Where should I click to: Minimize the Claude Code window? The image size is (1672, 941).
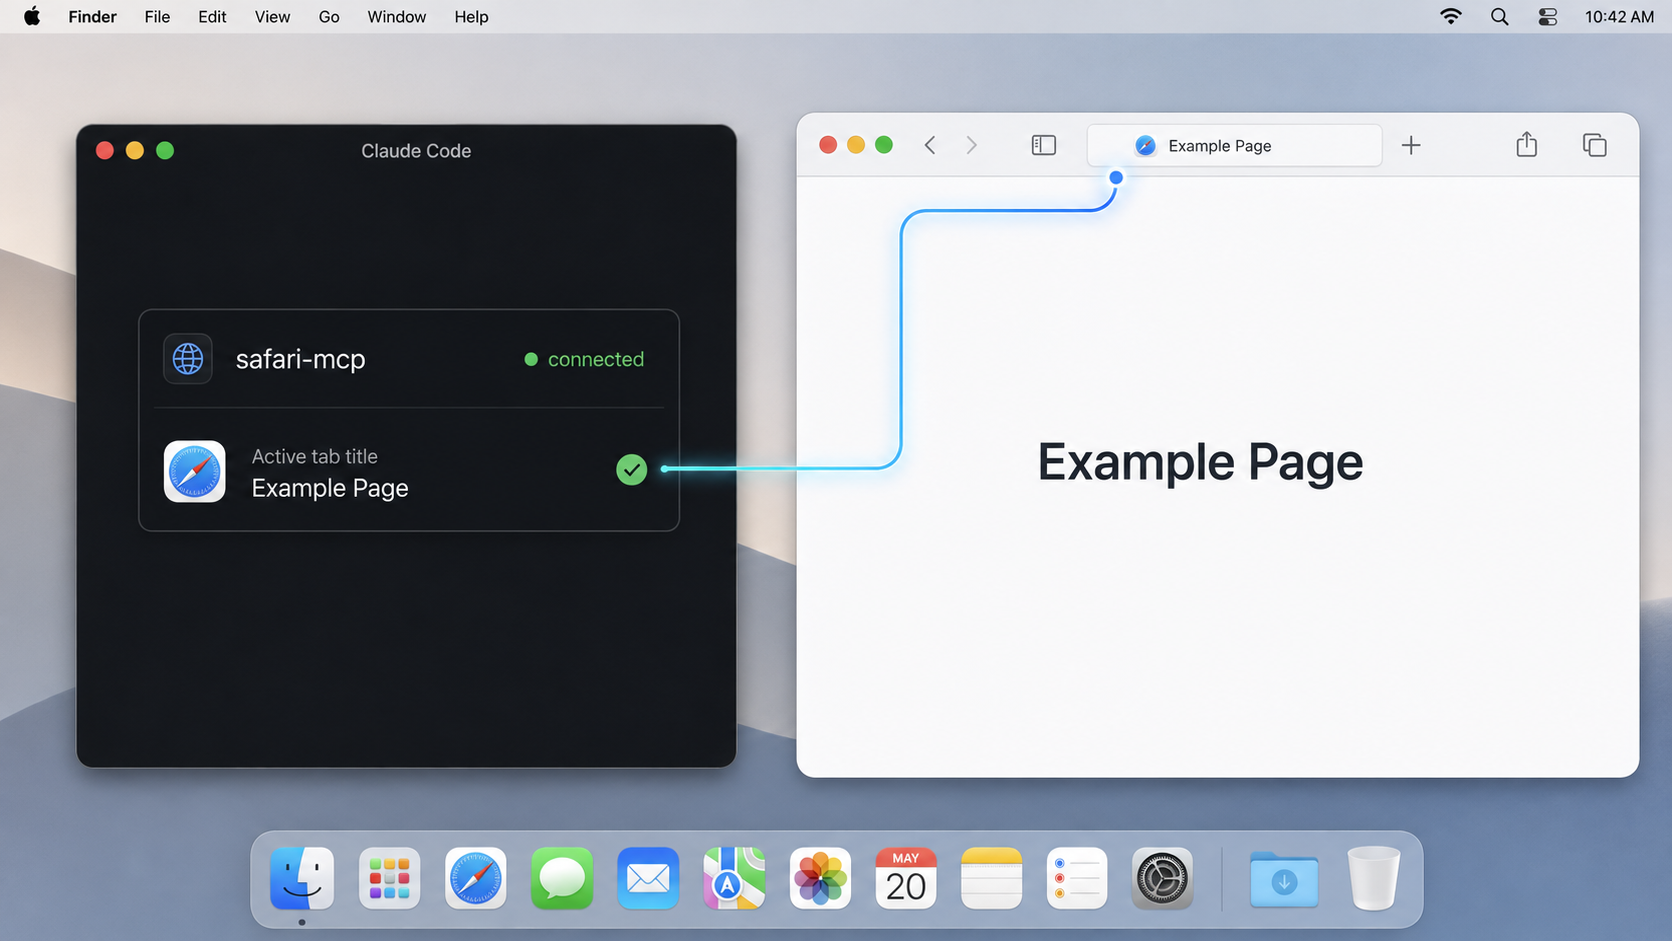pos(135,150)
